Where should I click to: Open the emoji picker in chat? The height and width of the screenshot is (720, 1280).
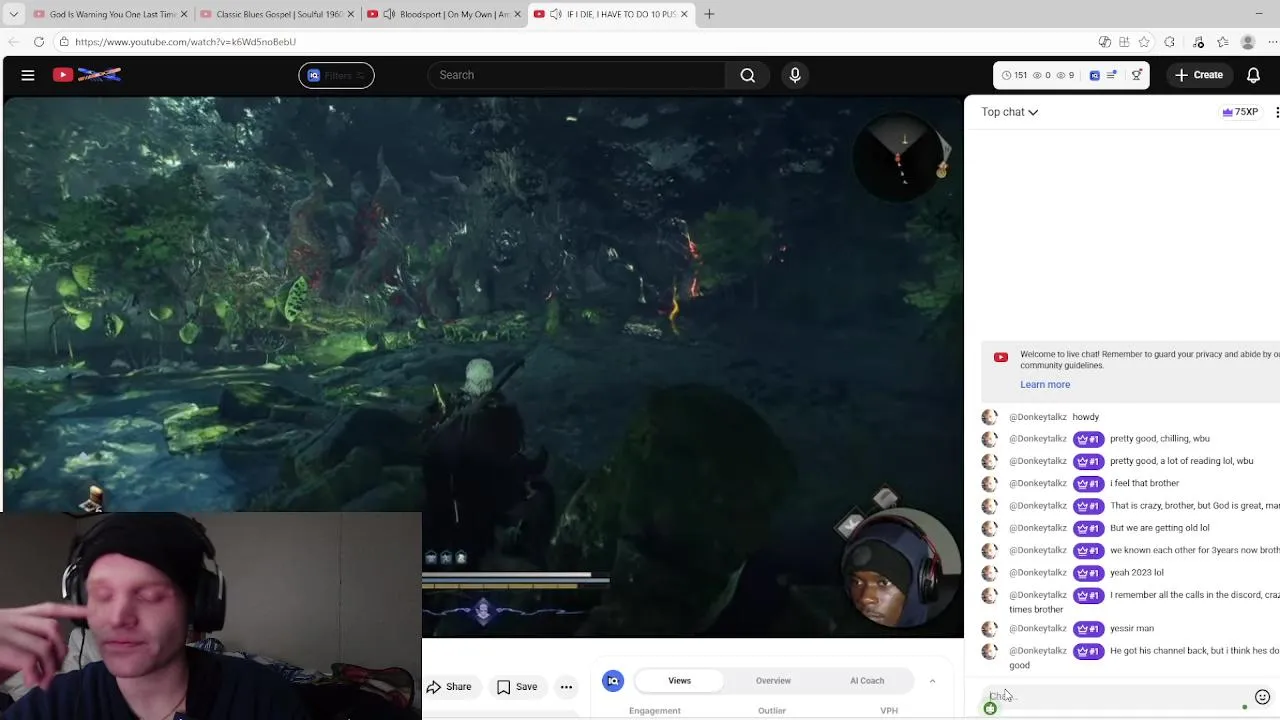[x=1262, y=697]
